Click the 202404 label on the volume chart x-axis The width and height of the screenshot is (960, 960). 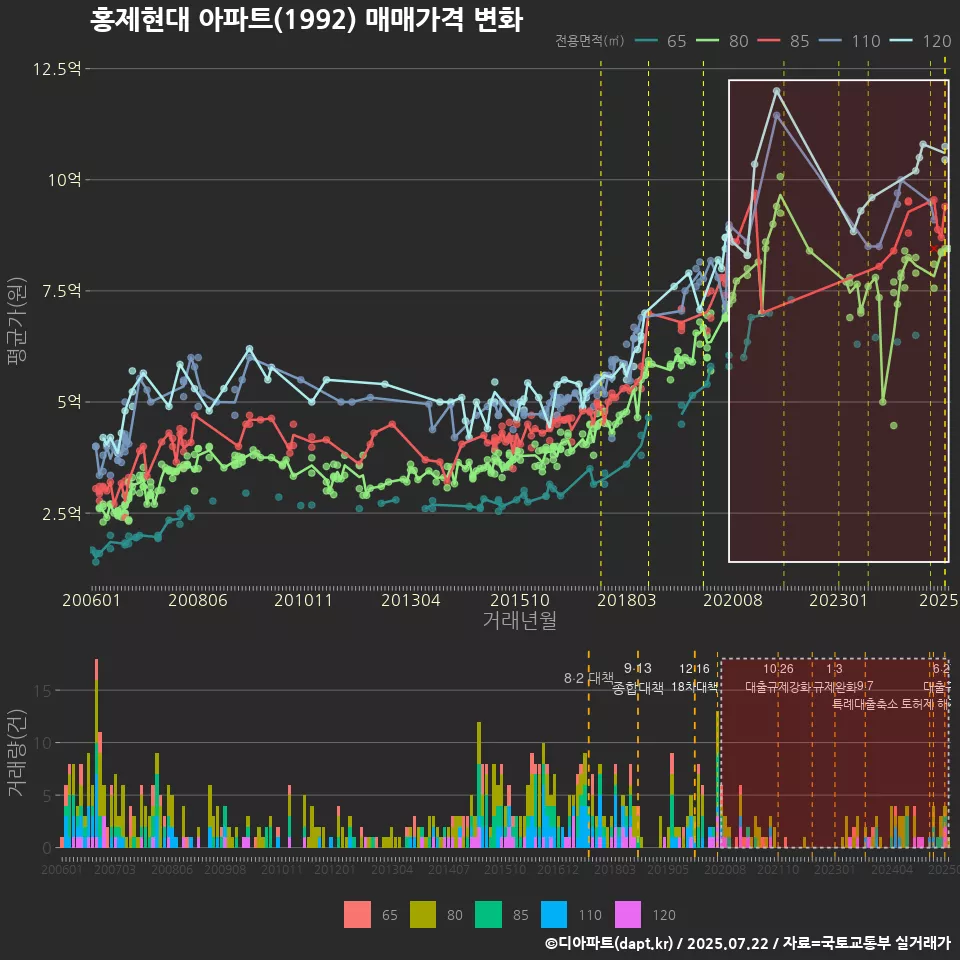pyautogui.click(x=892, y=869)
